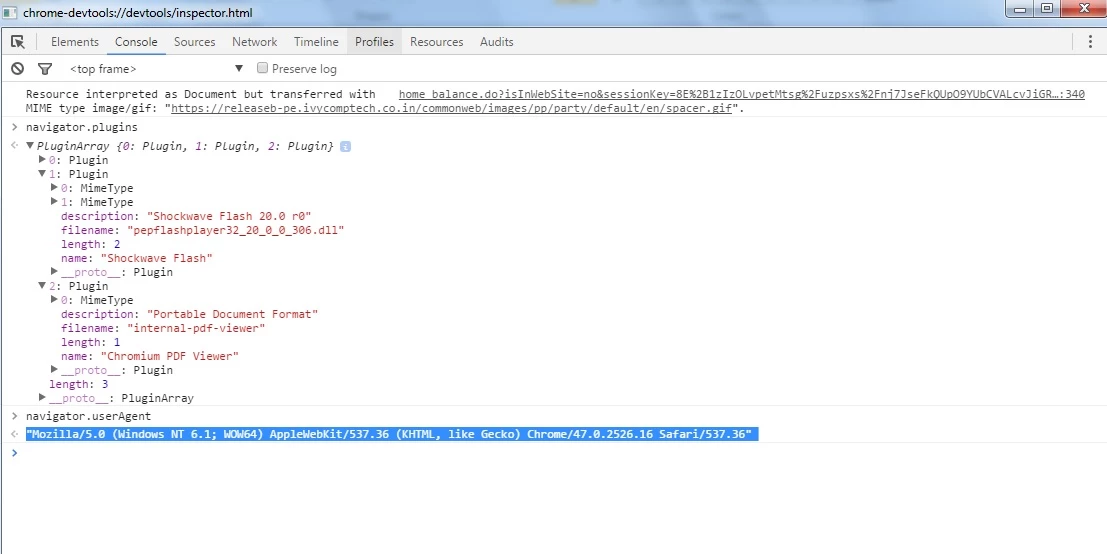Collapse the PluginArray object tree
1107x554 pixels.
click(x=30, y=145)
